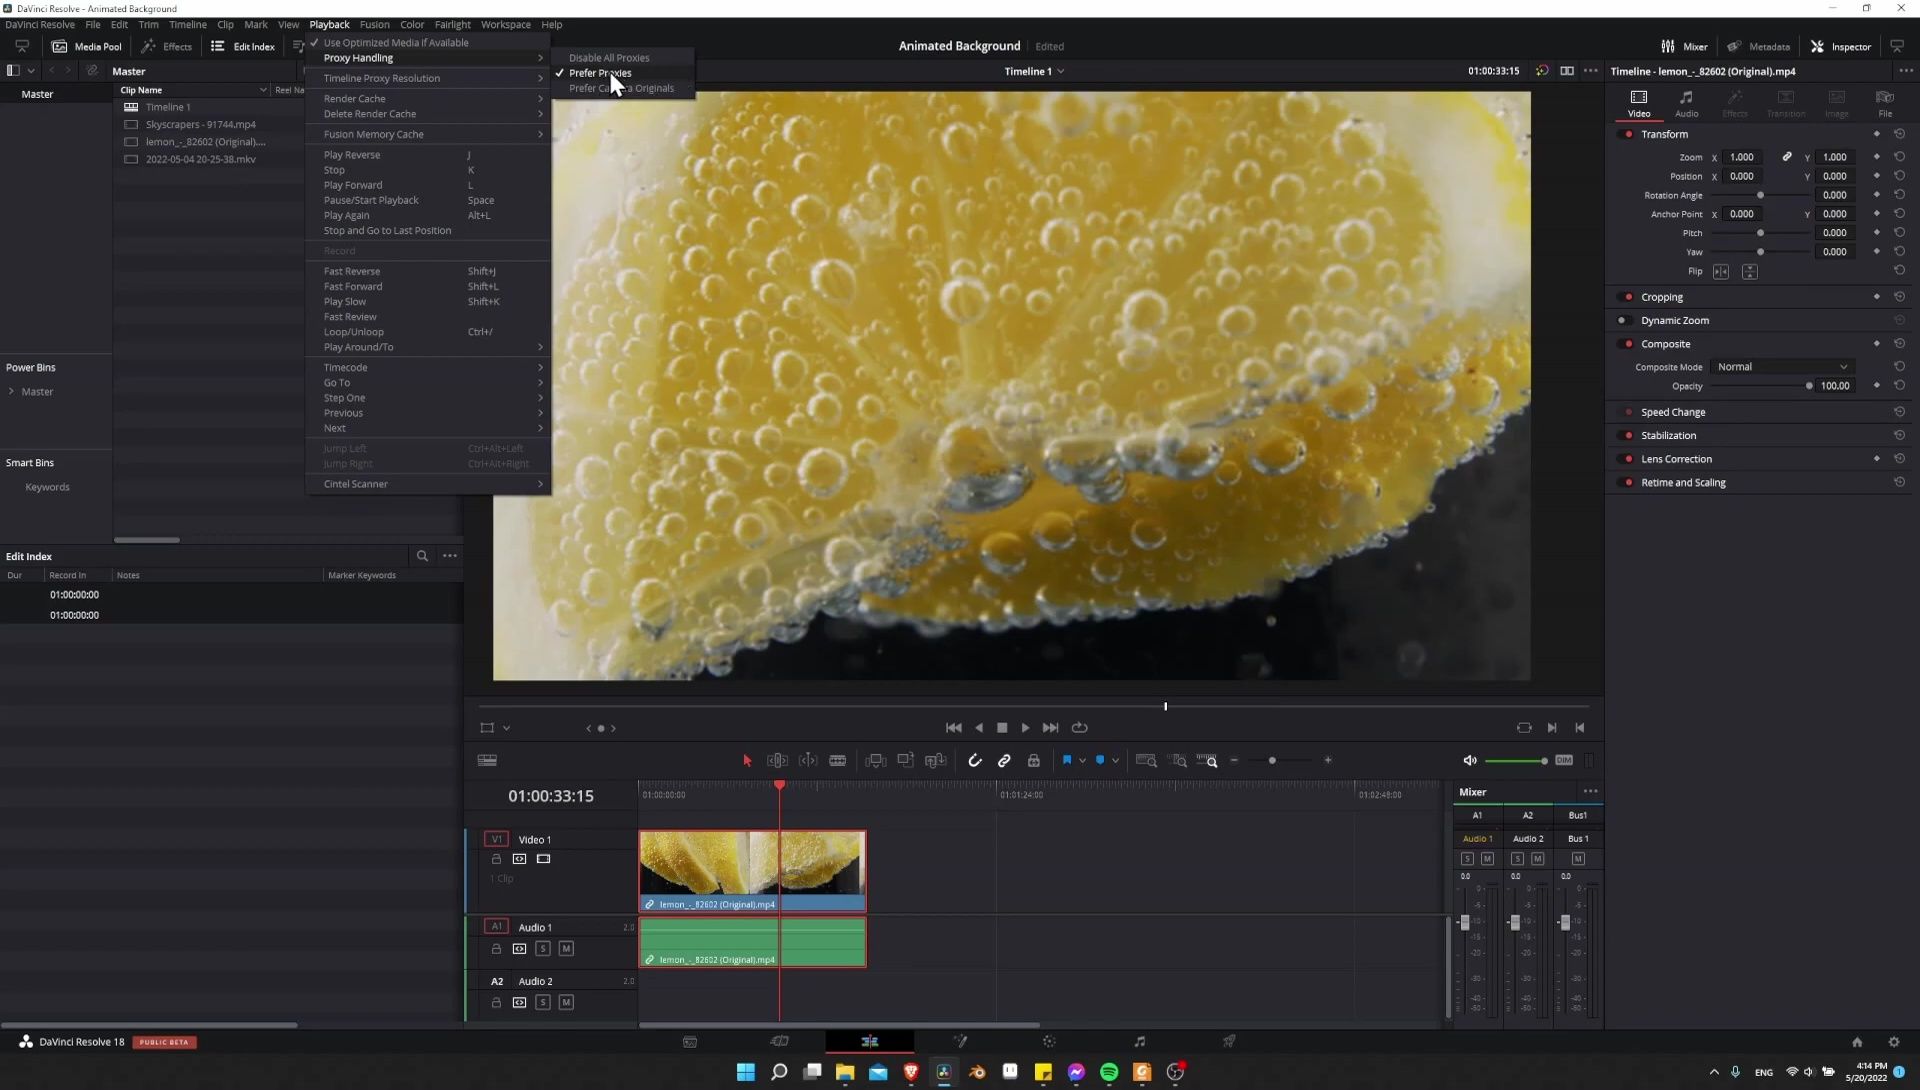Select the Blade Edit Mode tool

click(x=838, y=760)
